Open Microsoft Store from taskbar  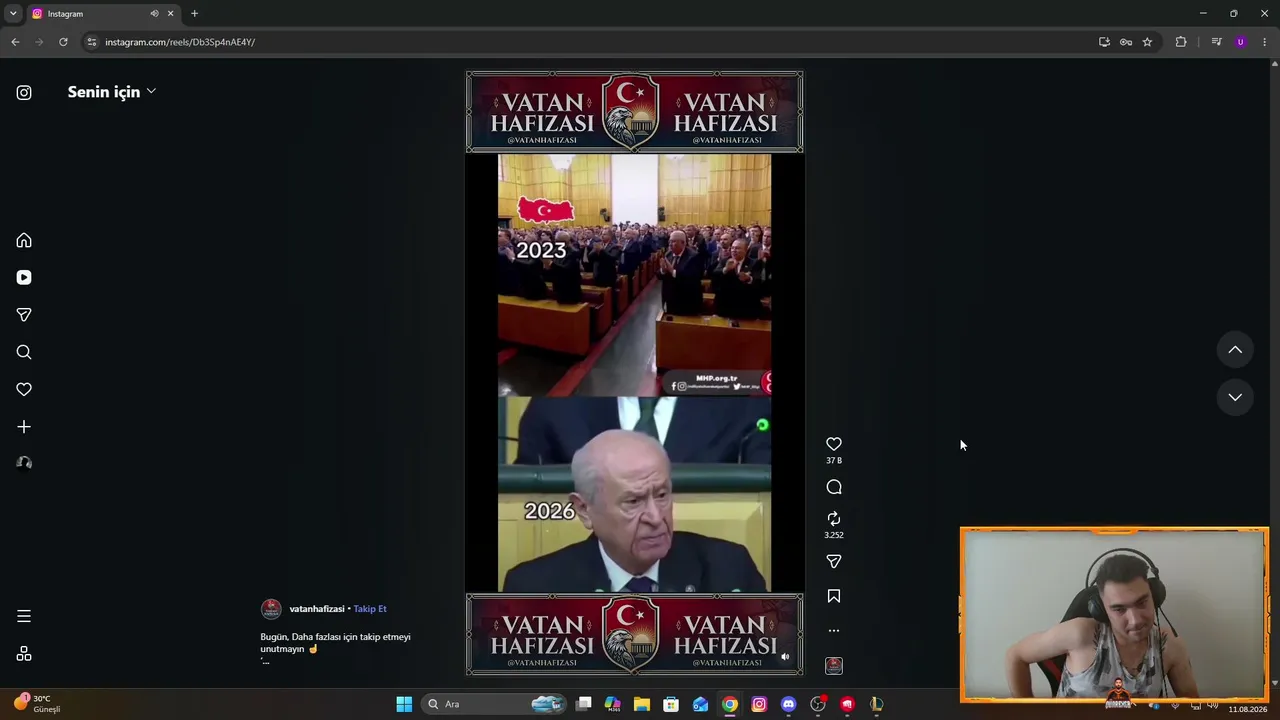[671, 704]
